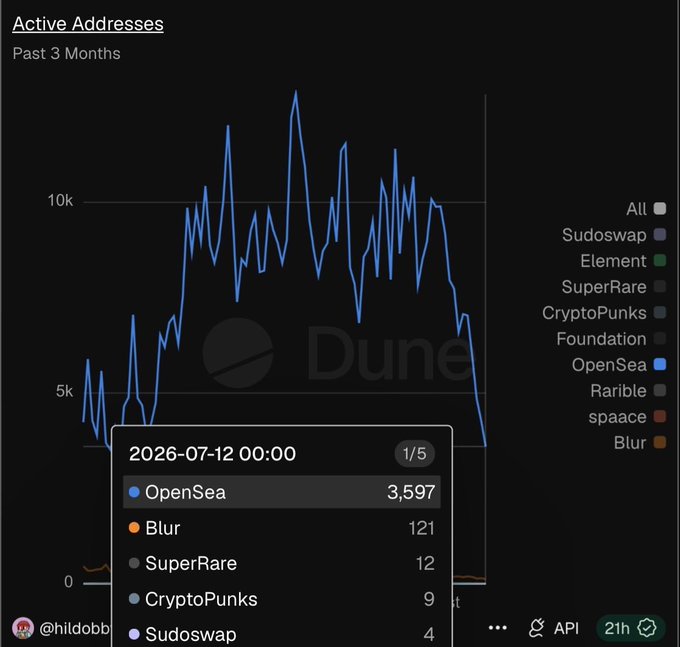Click the Sudoswap 4 tooltip row
This screenshot has height=647, width=680.
(282, 634)
